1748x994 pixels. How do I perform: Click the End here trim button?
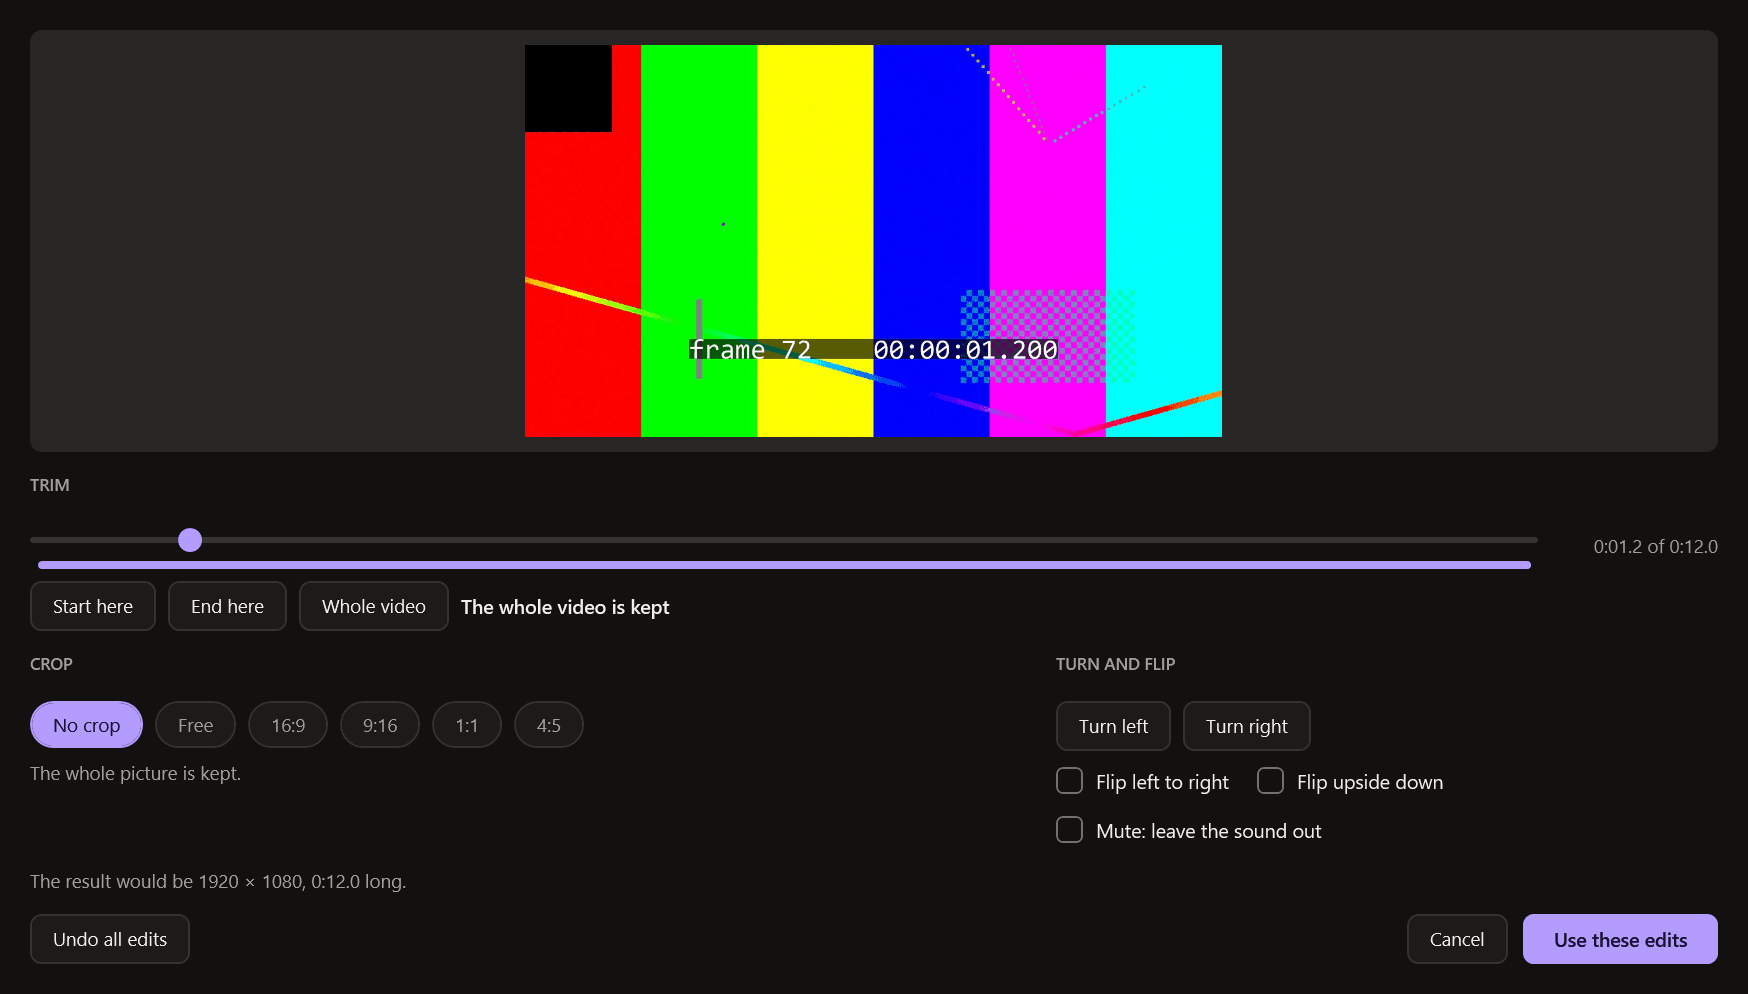coord(227,606)
